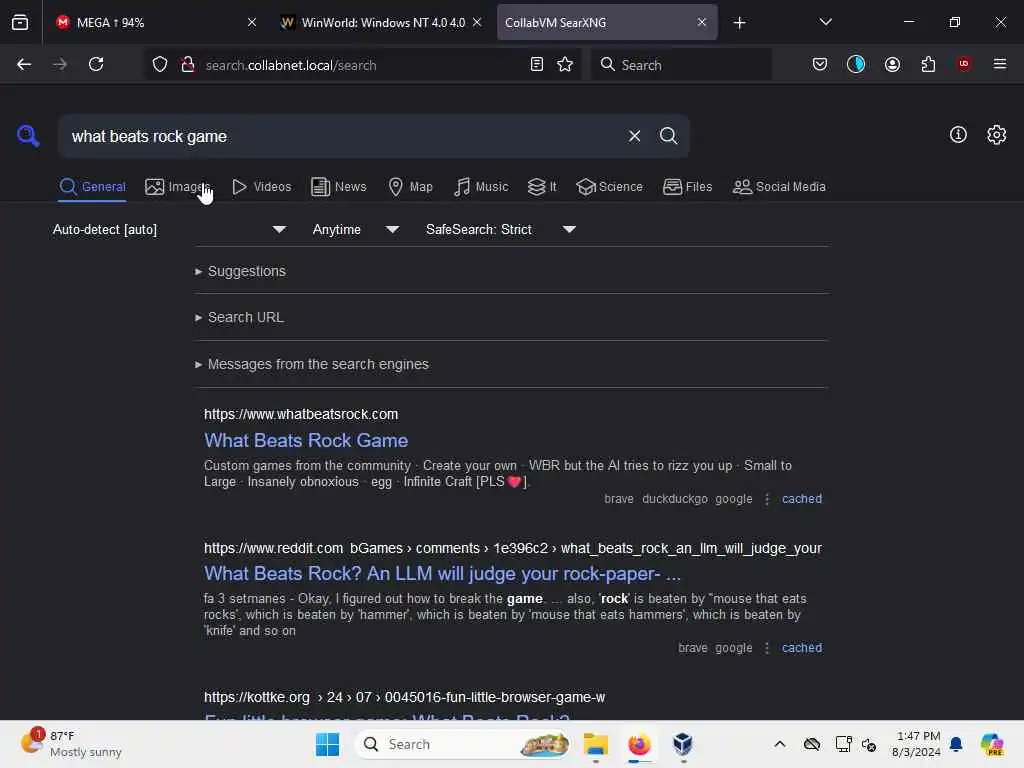Toggle reader view icon

536,64
